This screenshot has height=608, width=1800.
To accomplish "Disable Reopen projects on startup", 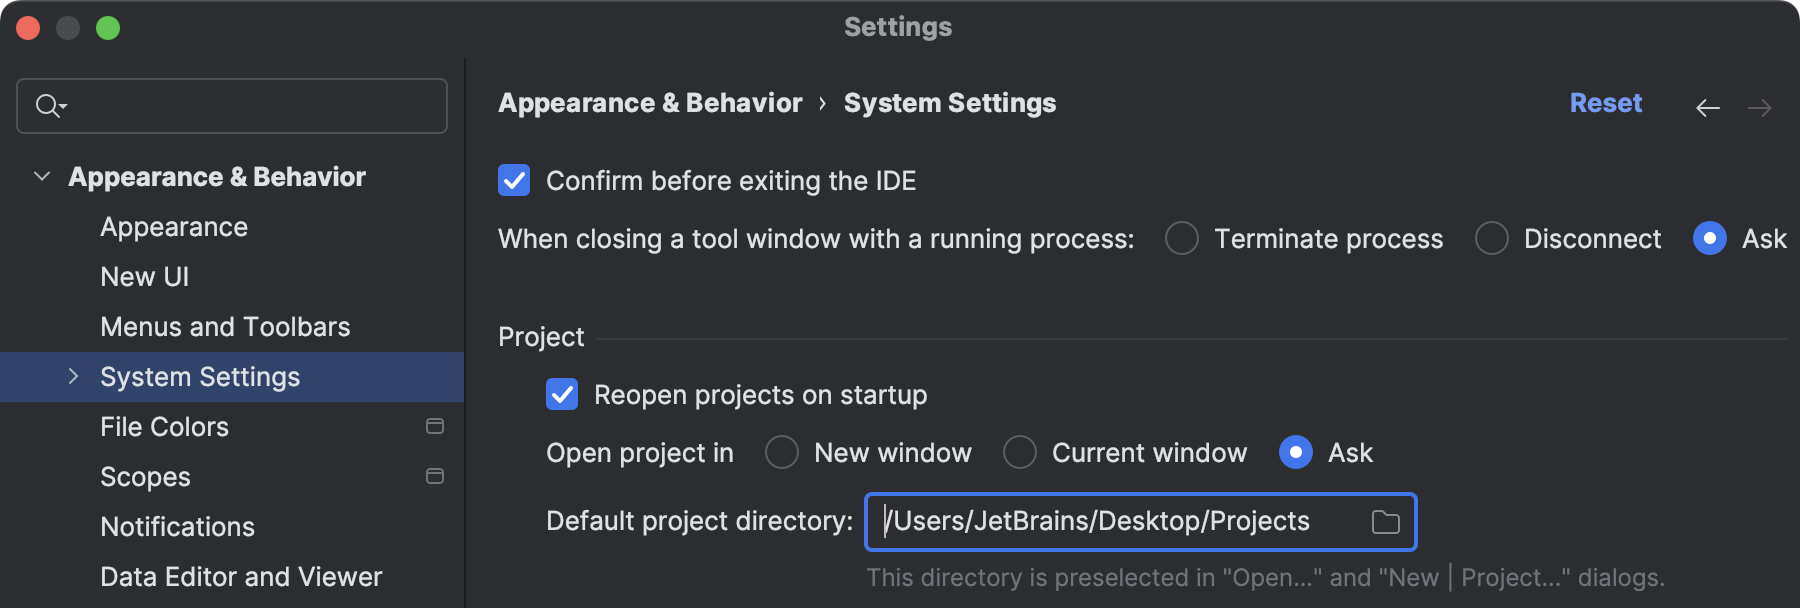I will pos(562,395).
